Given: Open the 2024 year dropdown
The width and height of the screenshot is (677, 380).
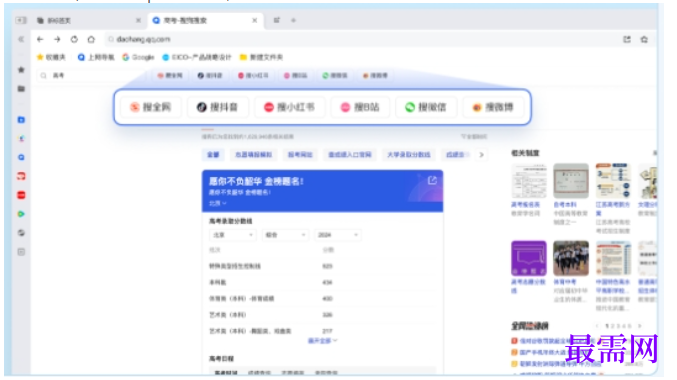Looking at the screenshot, I should tap(337, 235).
